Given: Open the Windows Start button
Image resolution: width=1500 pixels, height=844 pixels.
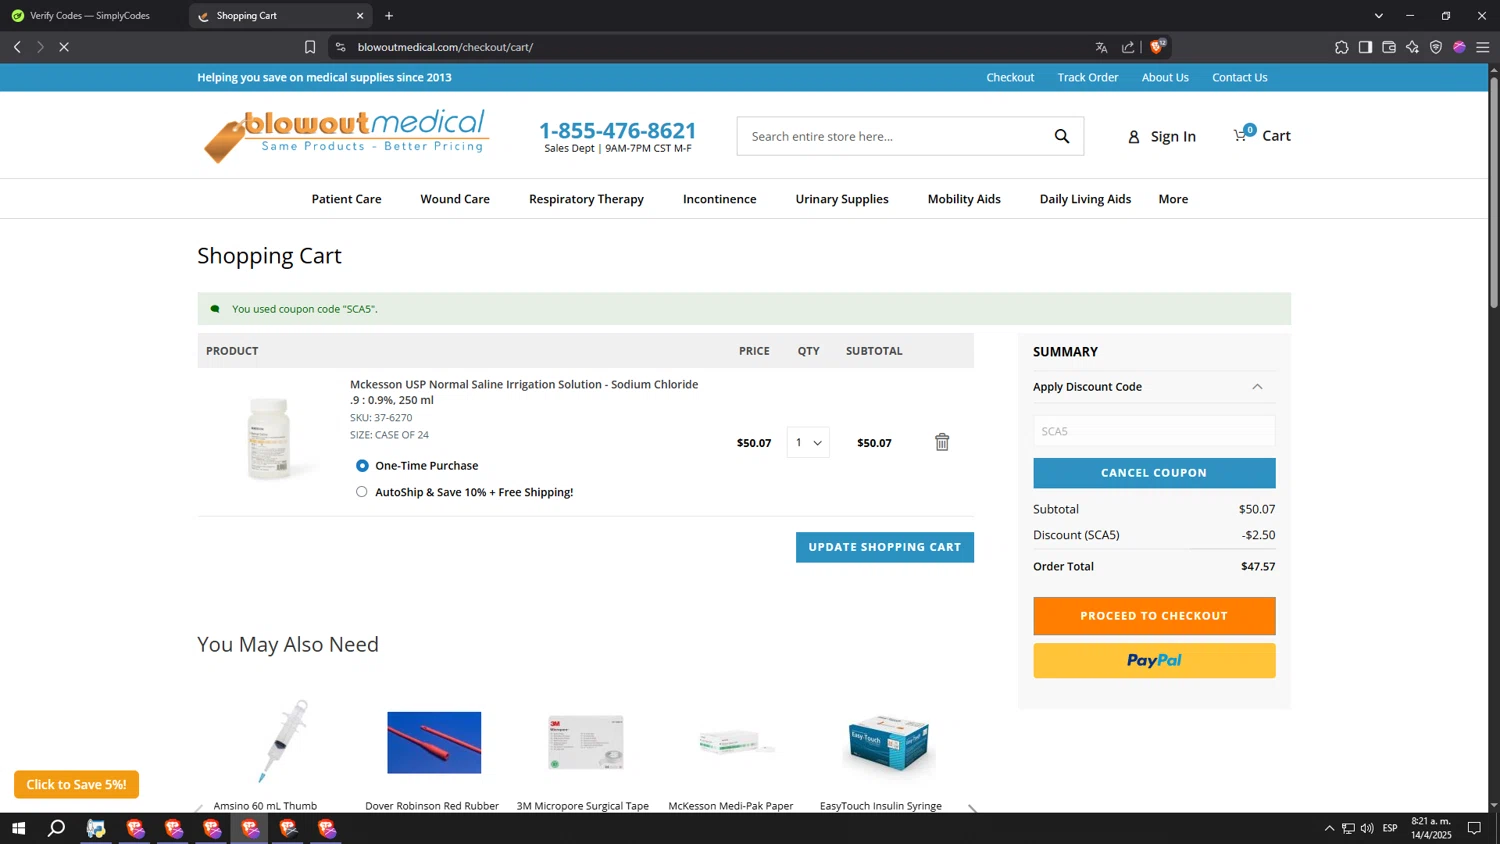Looking at the screenshot, I should (18, 828).
